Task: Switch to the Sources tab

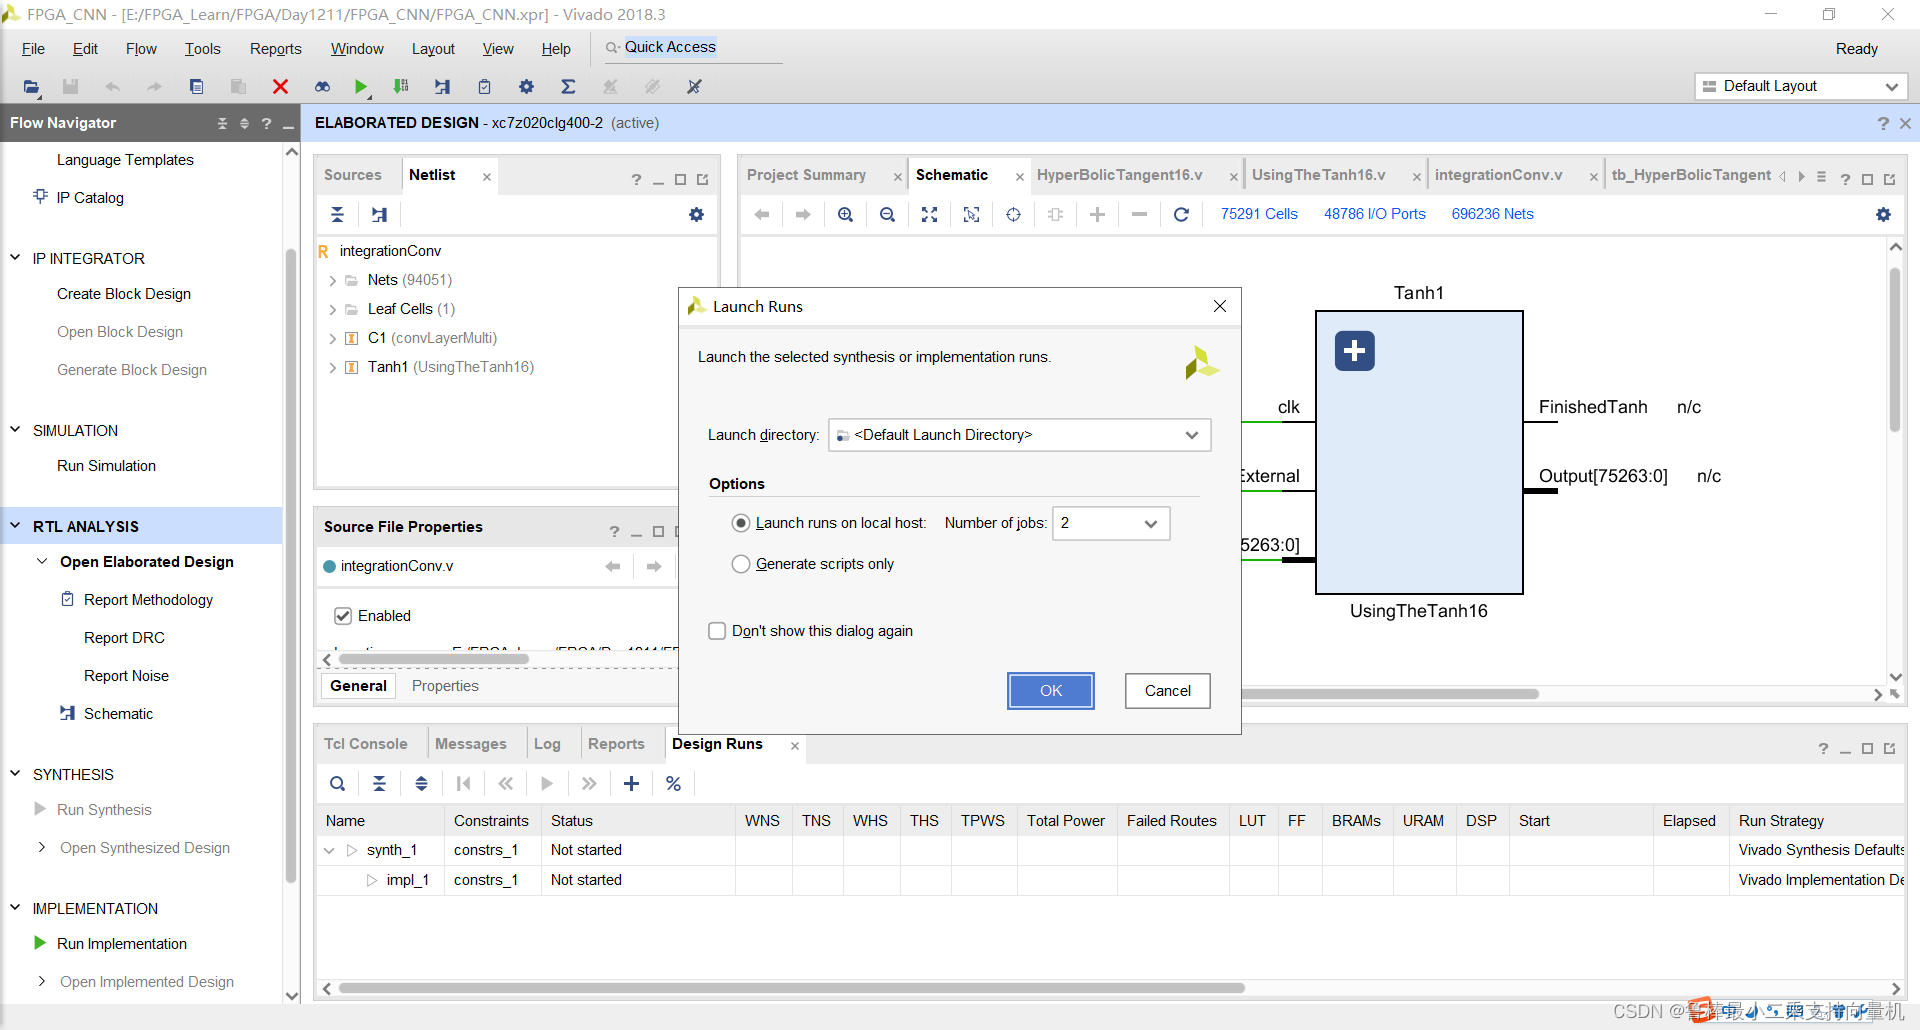Action: (x=353, y=175)
